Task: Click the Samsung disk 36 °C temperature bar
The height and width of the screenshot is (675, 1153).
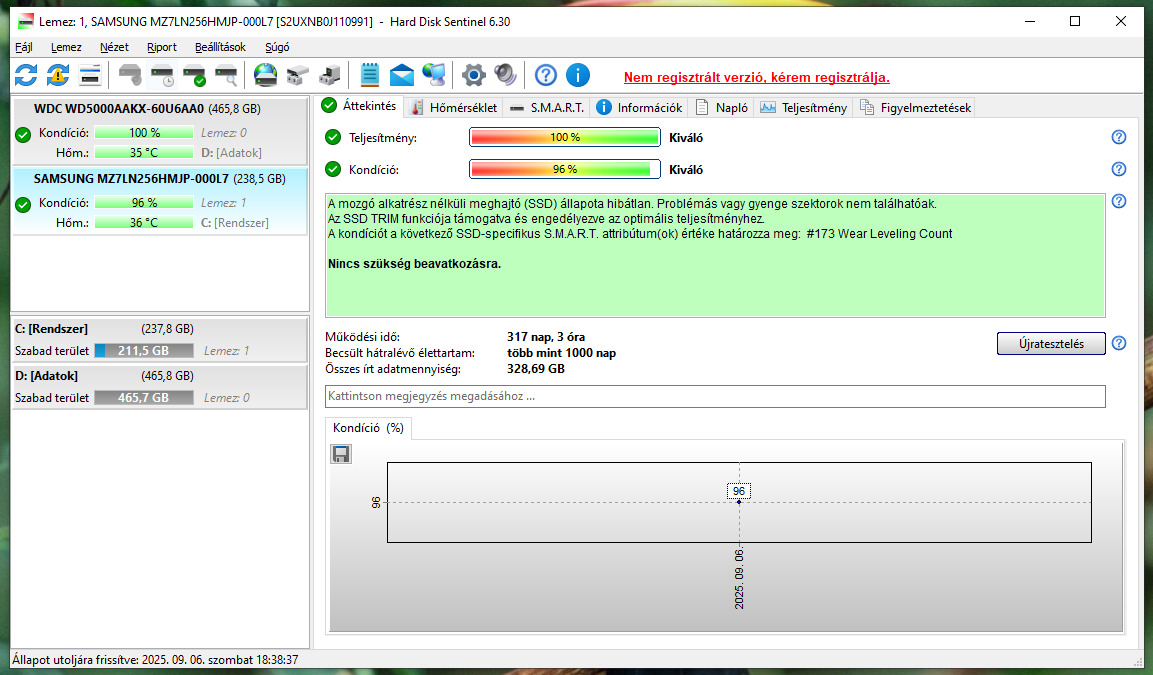Action: pos(144,223)
